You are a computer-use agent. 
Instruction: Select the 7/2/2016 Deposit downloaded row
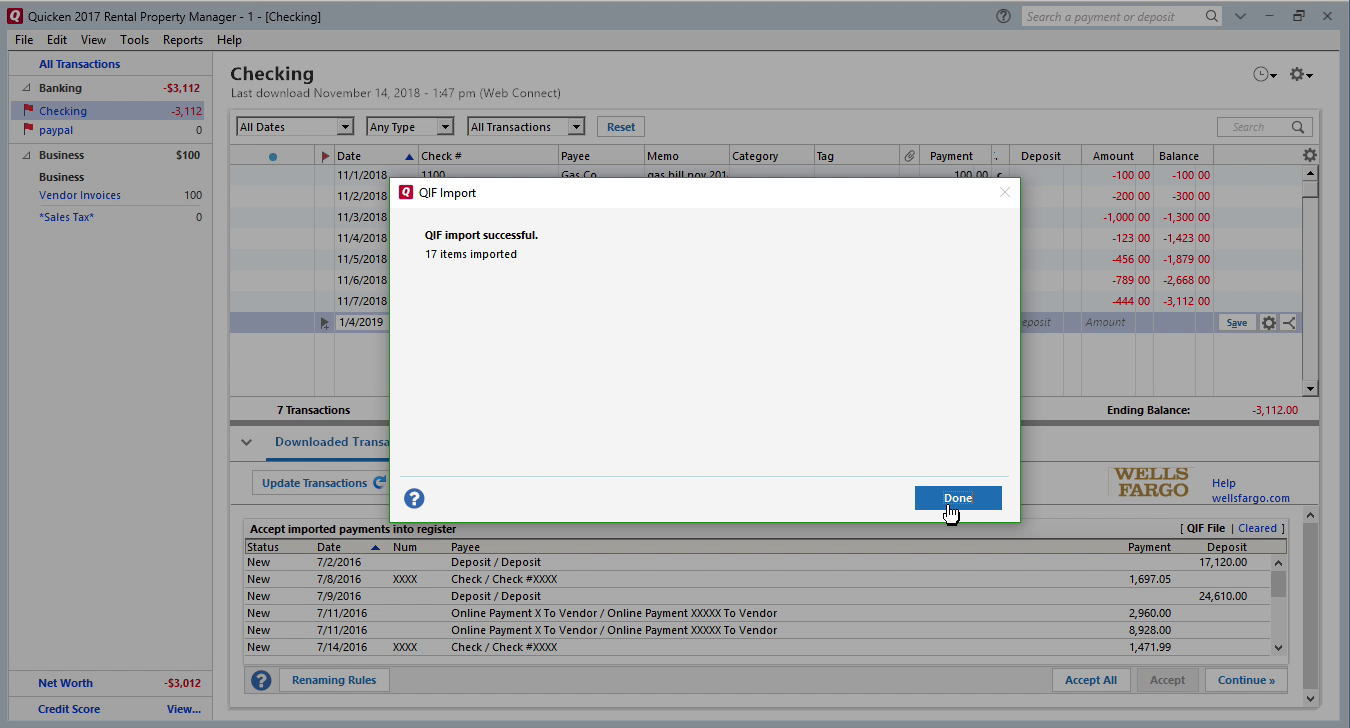757,562
